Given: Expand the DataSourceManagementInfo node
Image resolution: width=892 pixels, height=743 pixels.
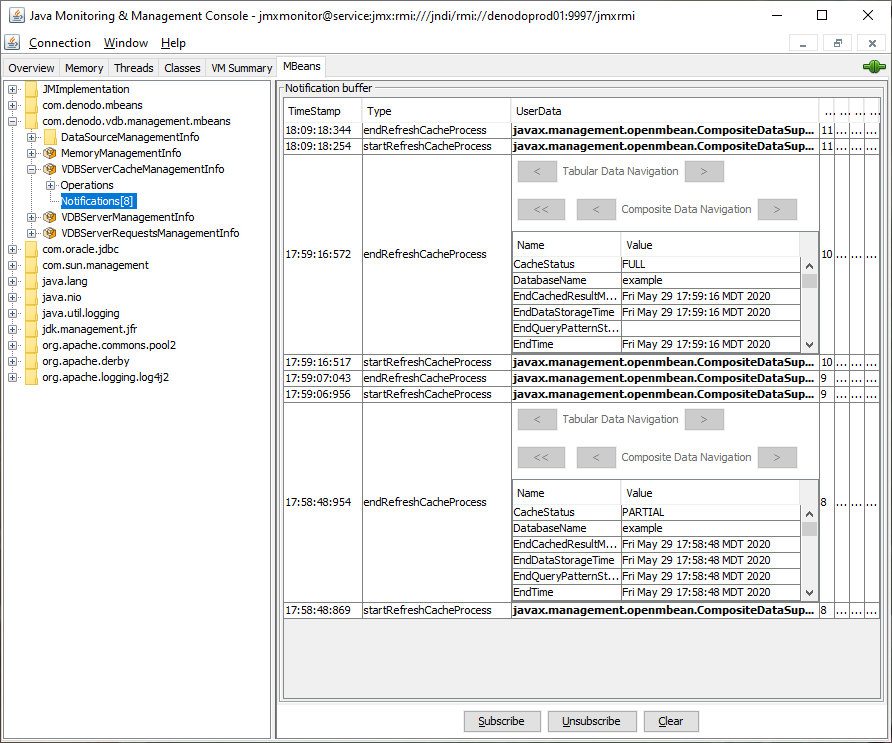Looking at the screenshot, I should (x=31, y=137).
